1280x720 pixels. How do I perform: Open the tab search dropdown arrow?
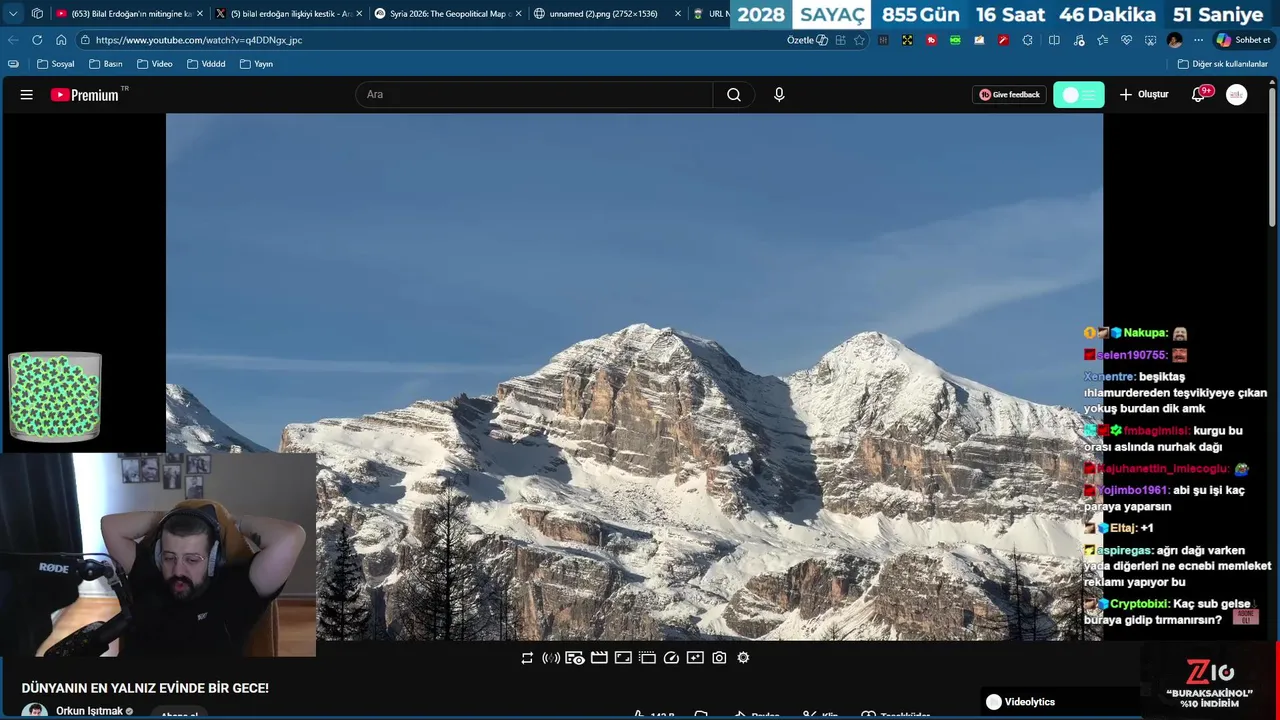[13, 14]
